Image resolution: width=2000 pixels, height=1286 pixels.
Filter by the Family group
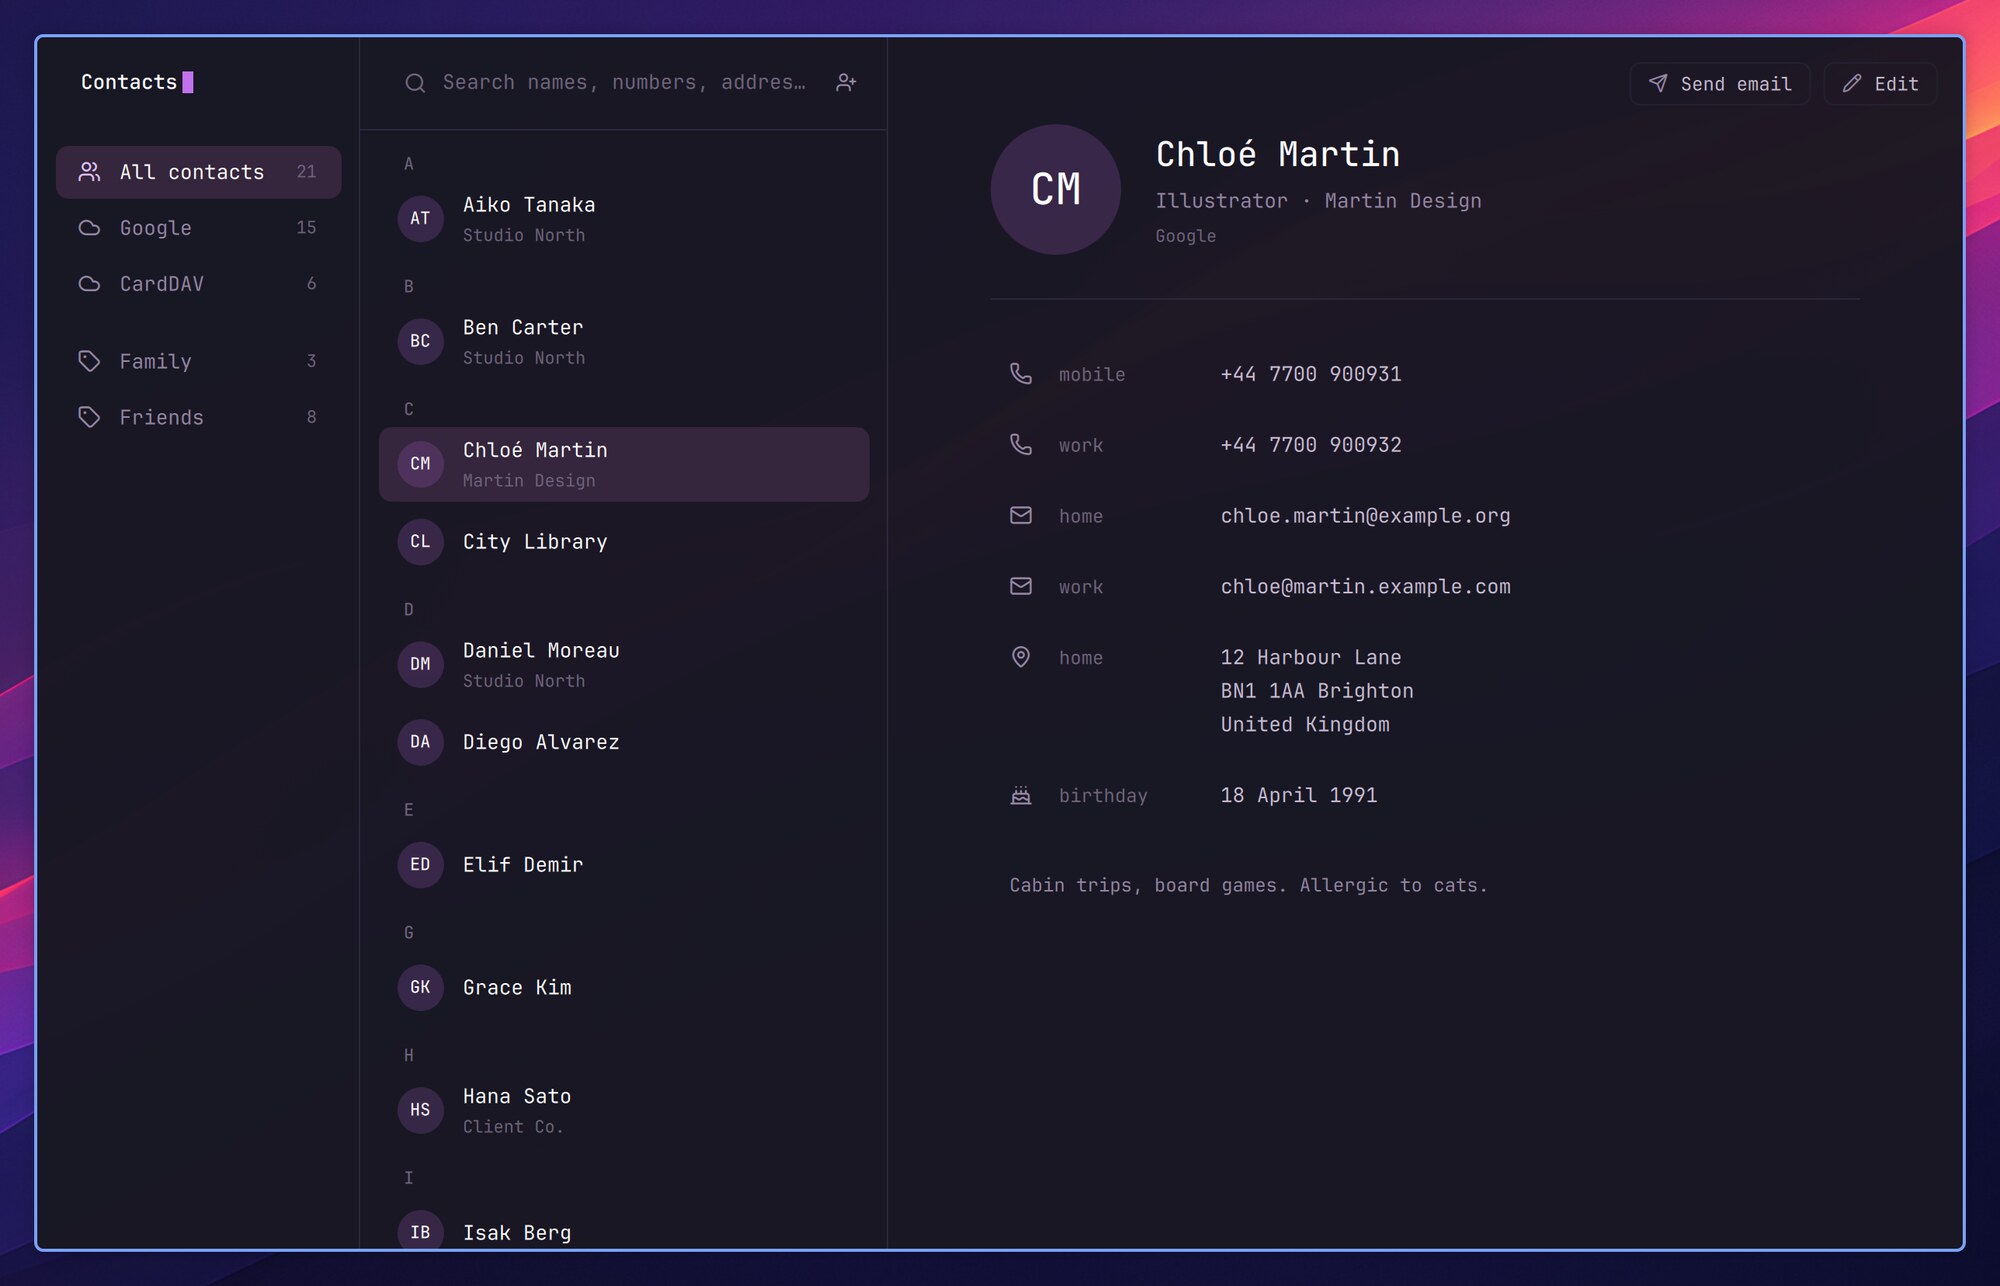pos(199,361)
